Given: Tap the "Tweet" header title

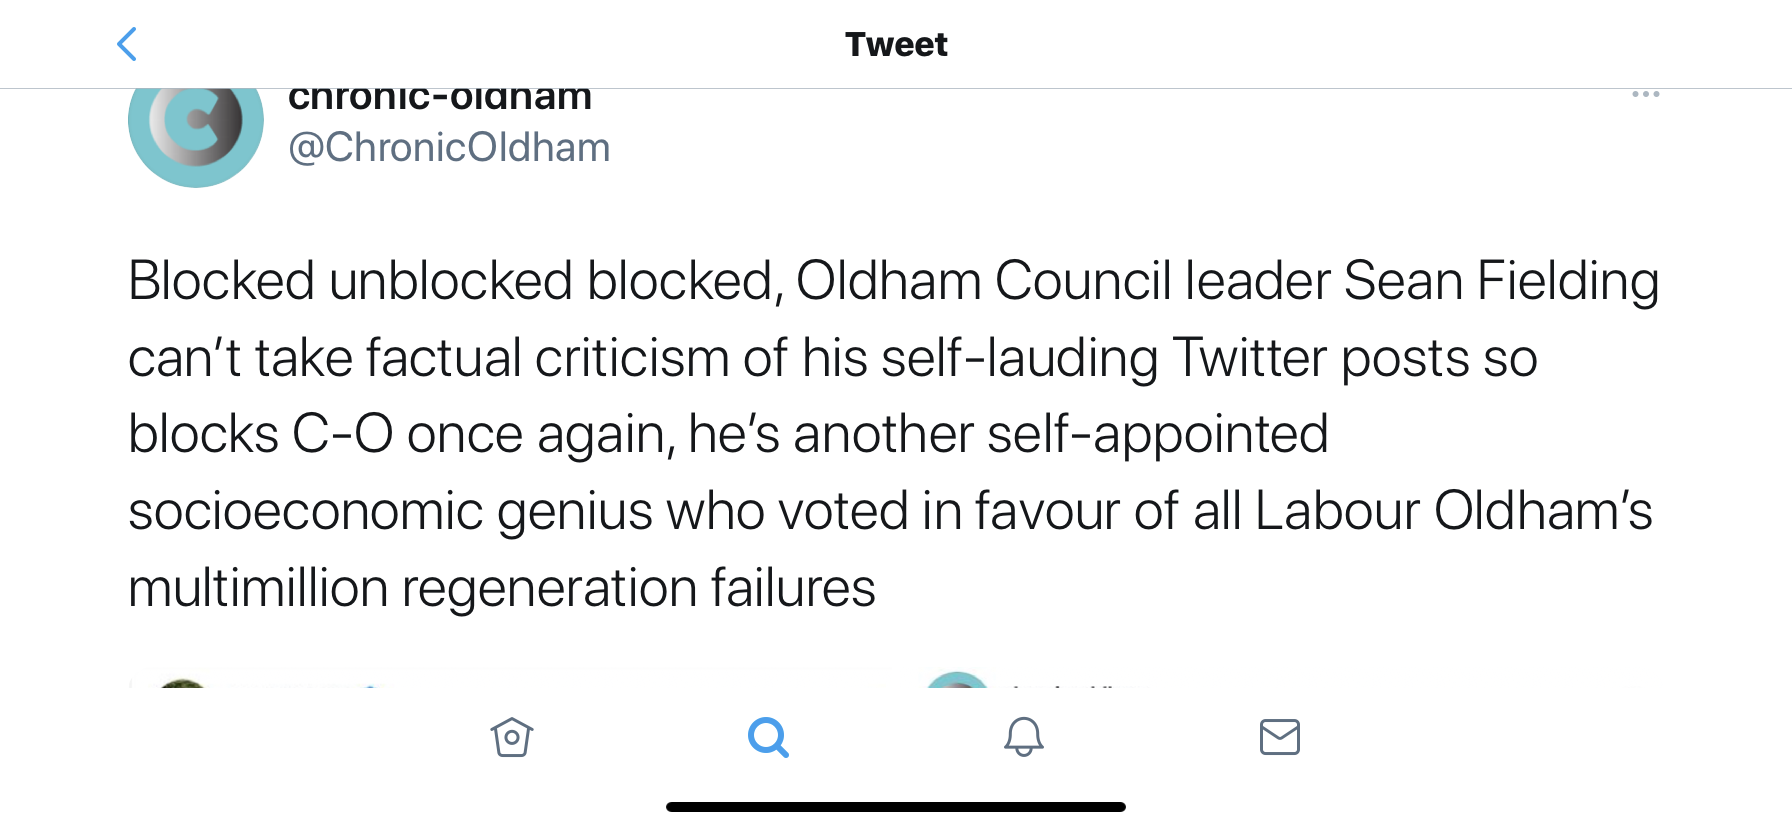Looking at the screenshot, I should pyautogui.click(x=896, y=44).
